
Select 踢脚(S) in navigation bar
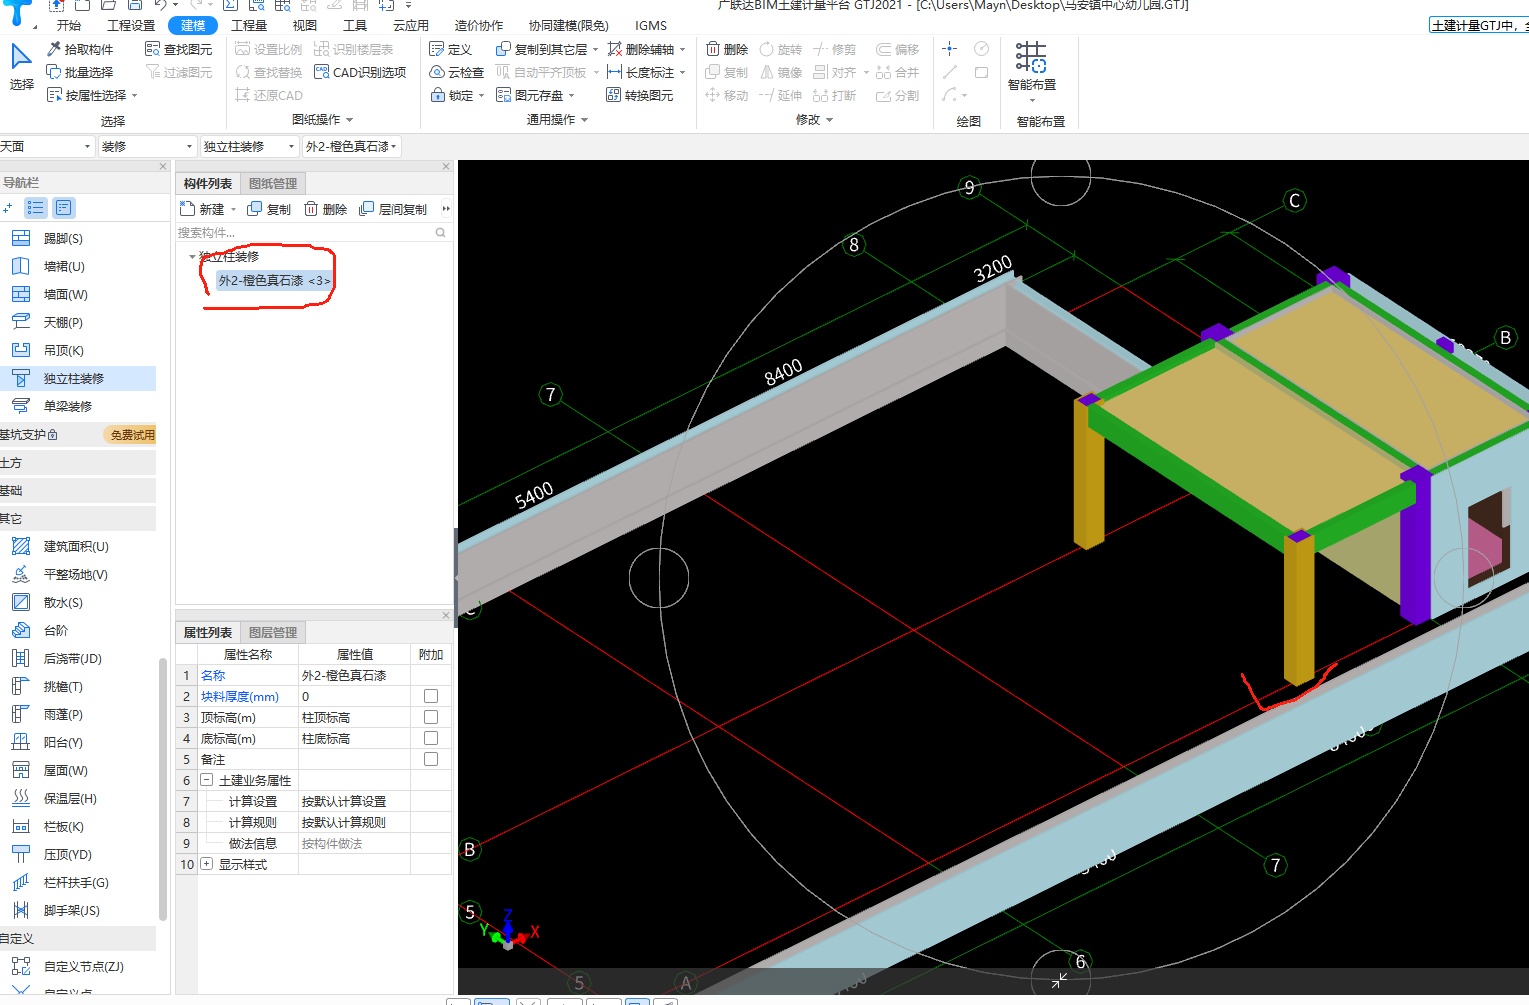tap(62, 239)
